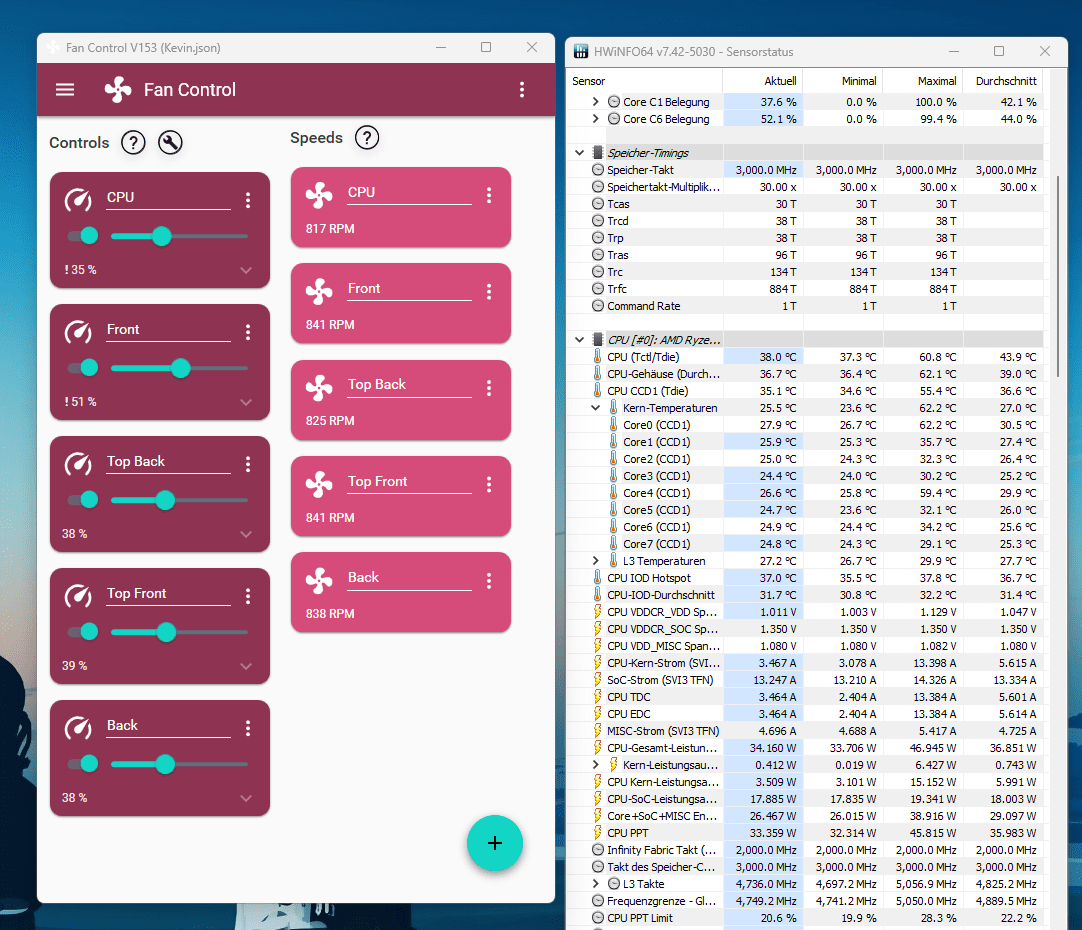1082x930 pixels.
Task: Toggle the Top Front control enable switch
Action: [83, 631]
